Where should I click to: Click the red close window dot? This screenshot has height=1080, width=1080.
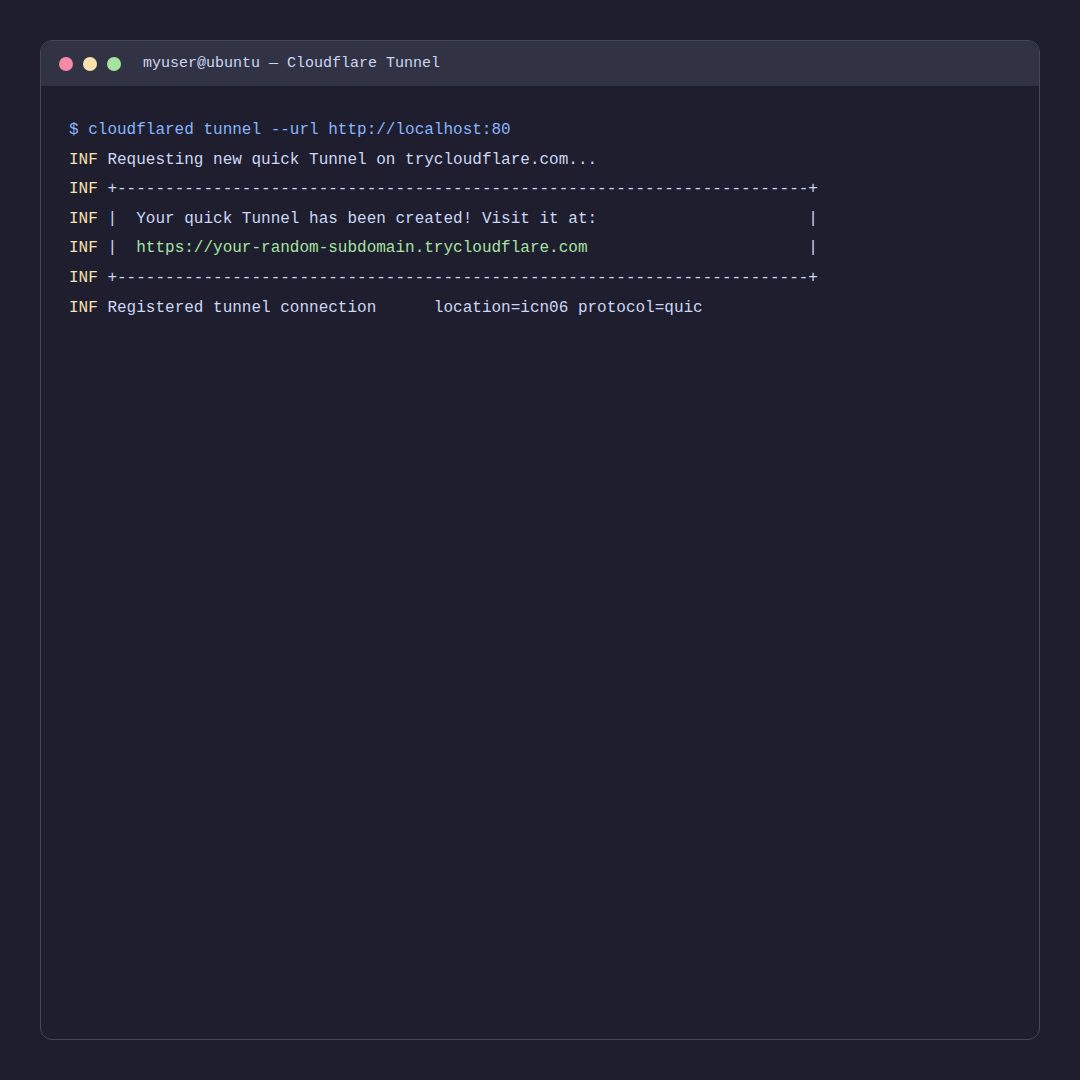pos(66,64)
